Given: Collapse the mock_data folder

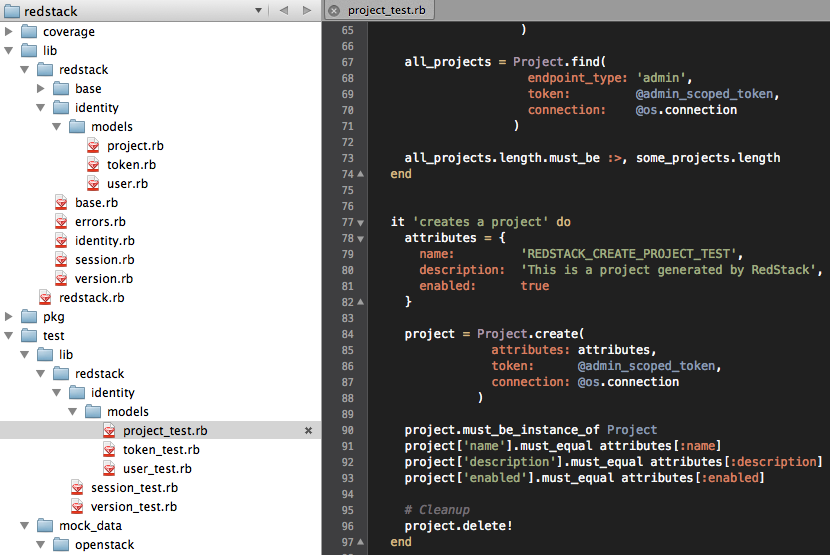Looking at the screenshot, I should tap(24, 526).
